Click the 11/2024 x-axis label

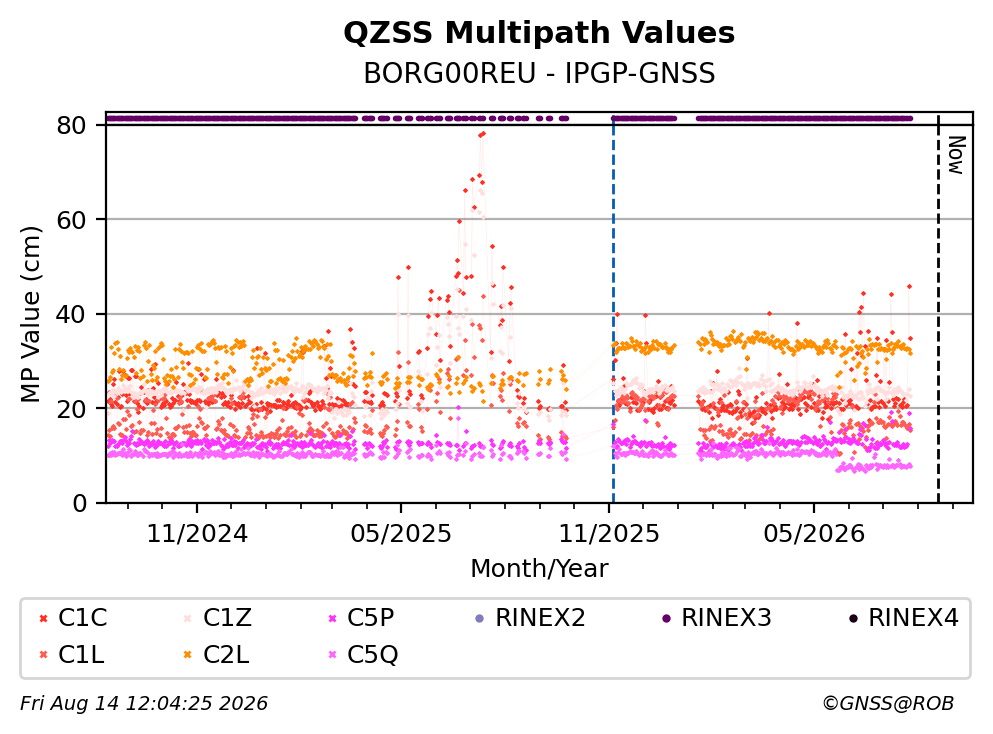click(197, 534)
